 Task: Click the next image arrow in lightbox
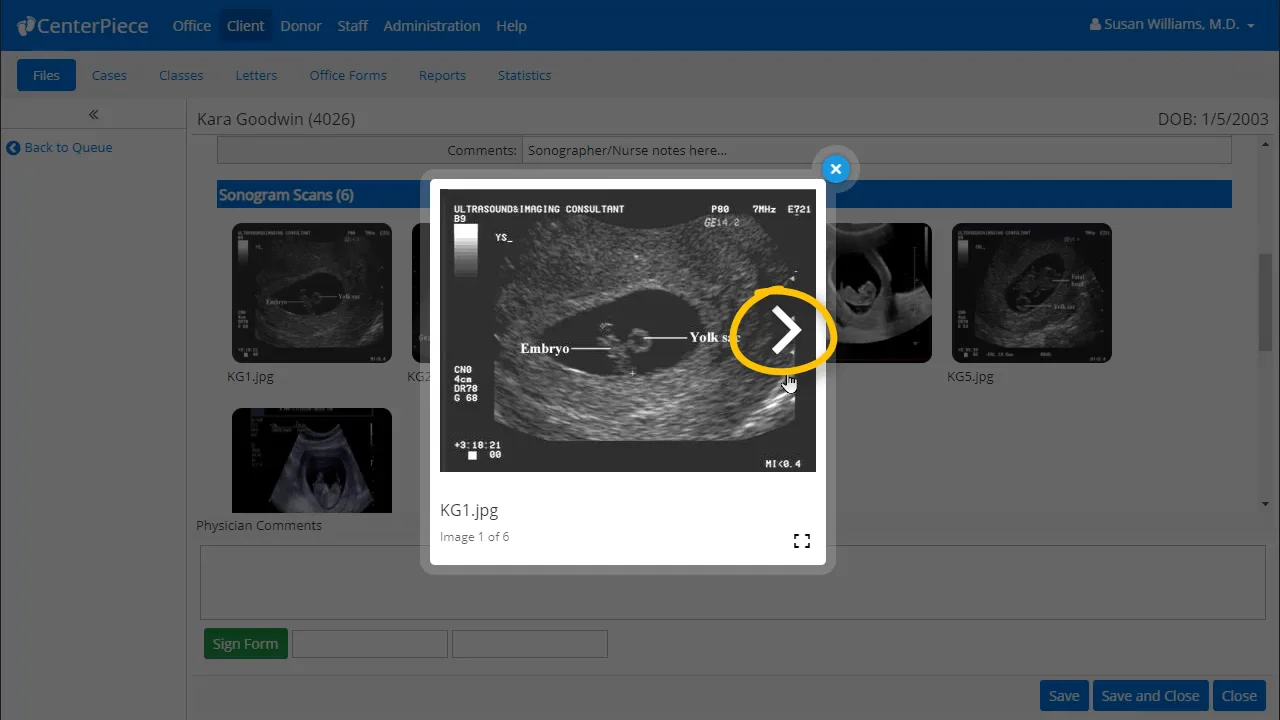click(786, 331)
